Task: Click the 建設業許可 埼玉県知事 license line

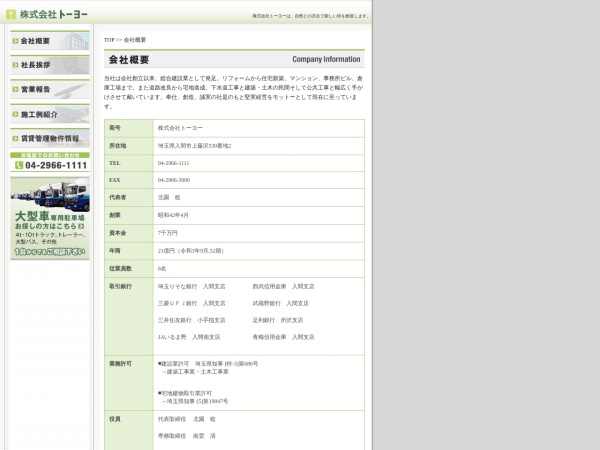Action: click(x=208, y=364)
